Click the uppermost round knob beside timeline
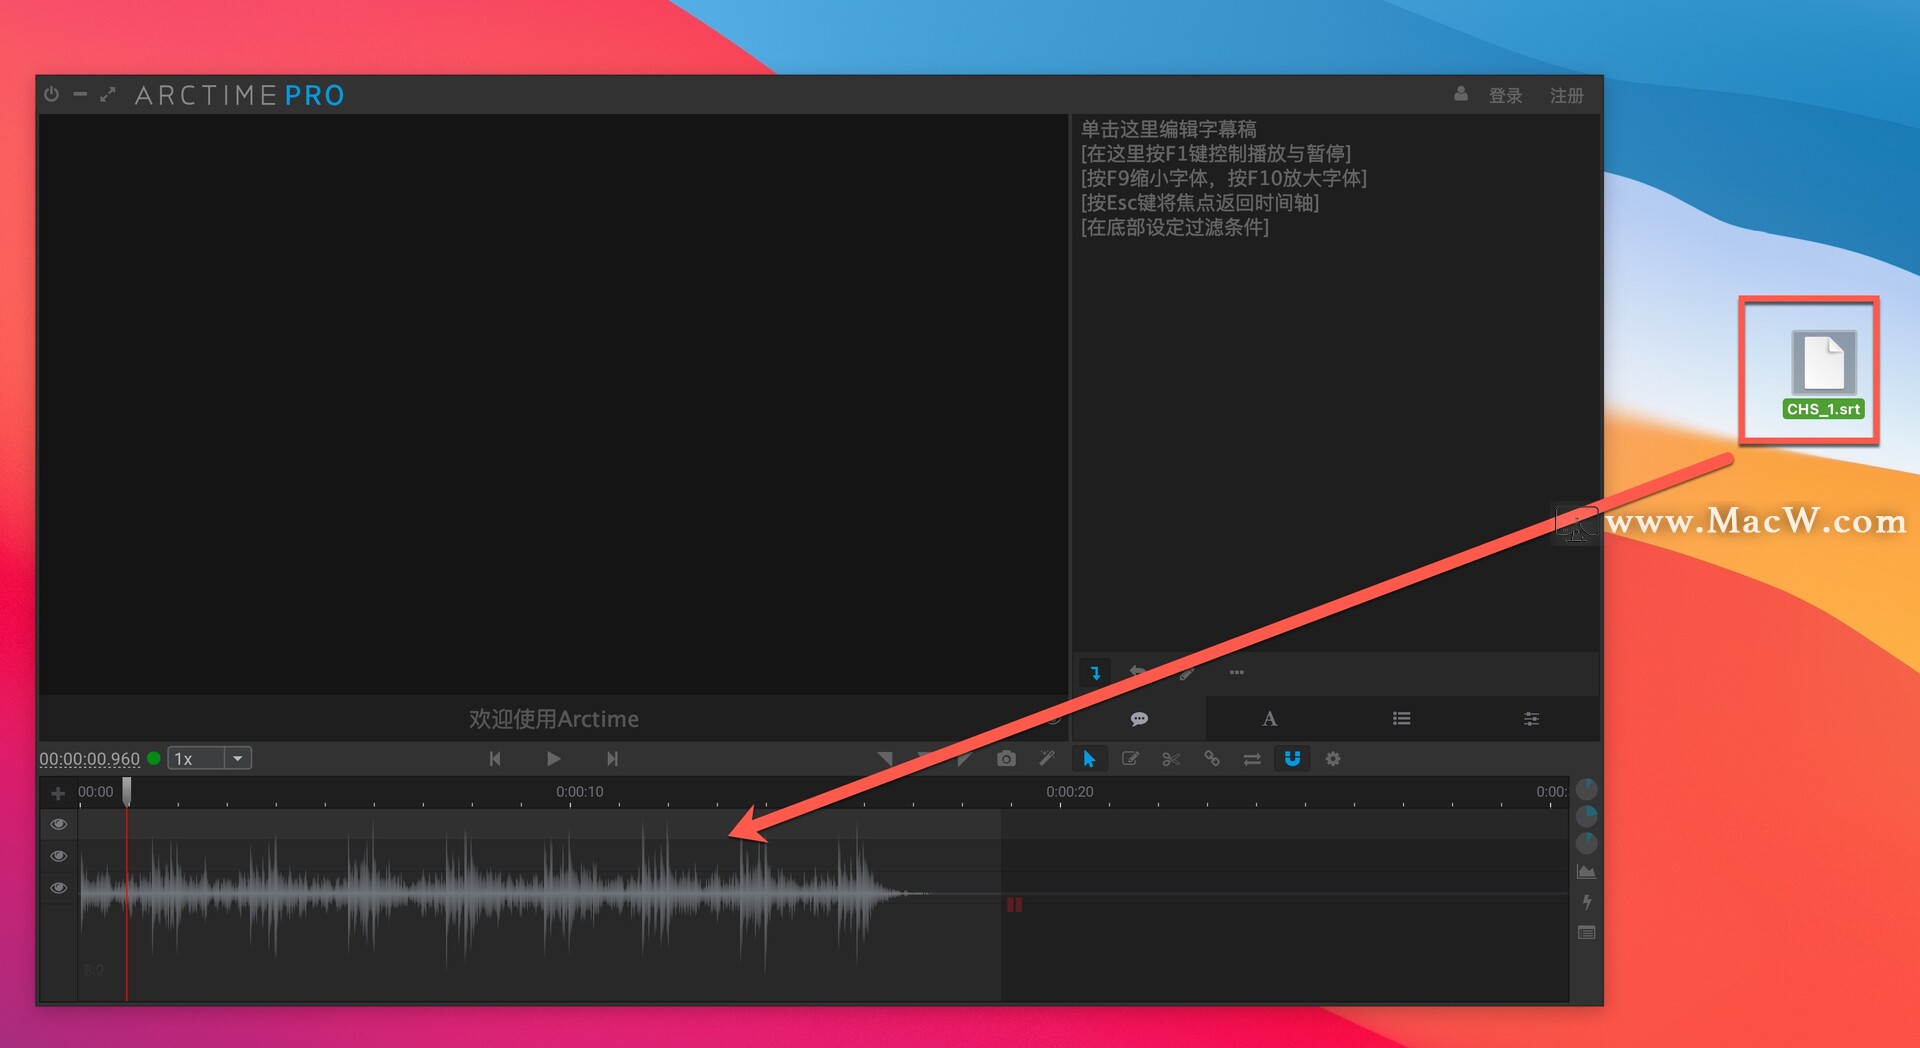Screen dimensions: 1920x1048 click(x=1587, y=789)
